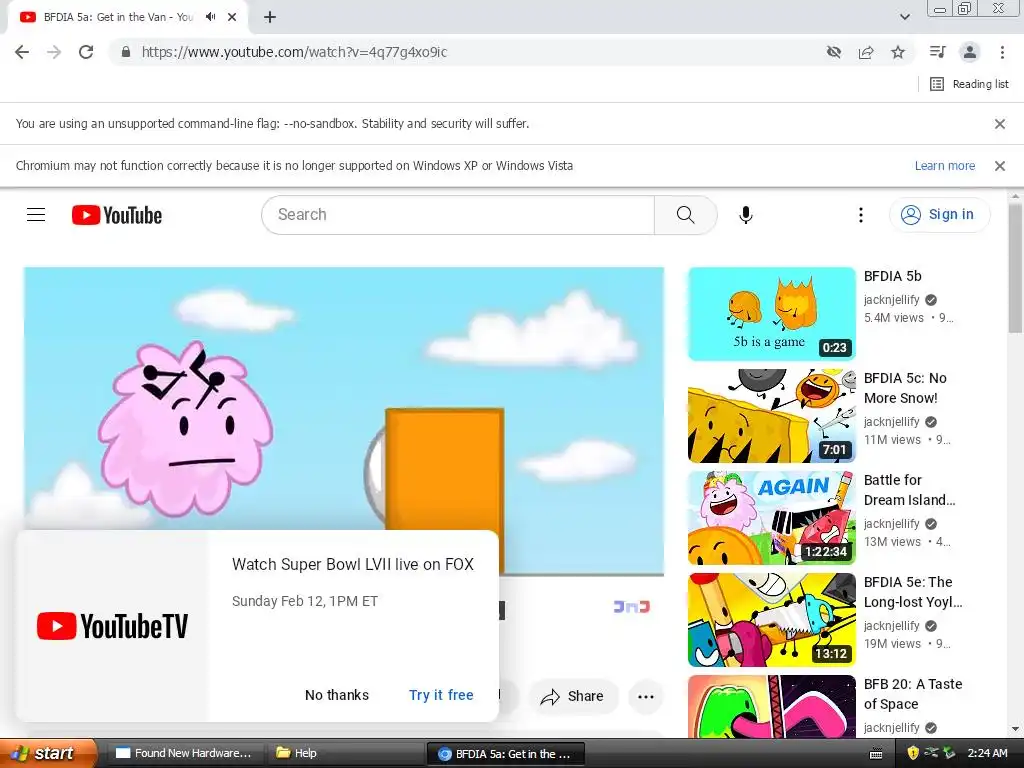Focus the YouTube Search input field
This screenshot has height=768, width=1024.
click(x=458, y=214)
